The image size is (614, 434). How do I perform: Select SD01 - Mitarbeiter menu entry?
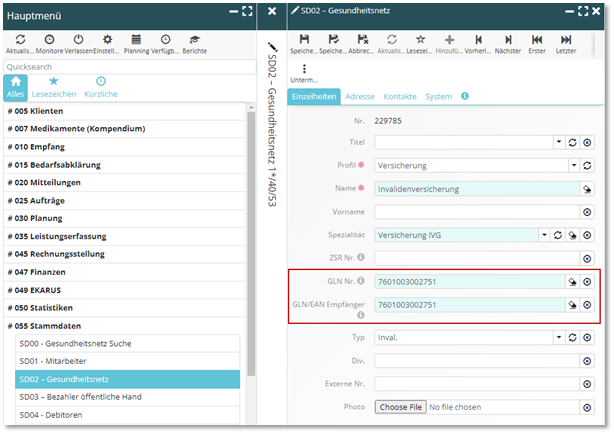click(127, 361)
